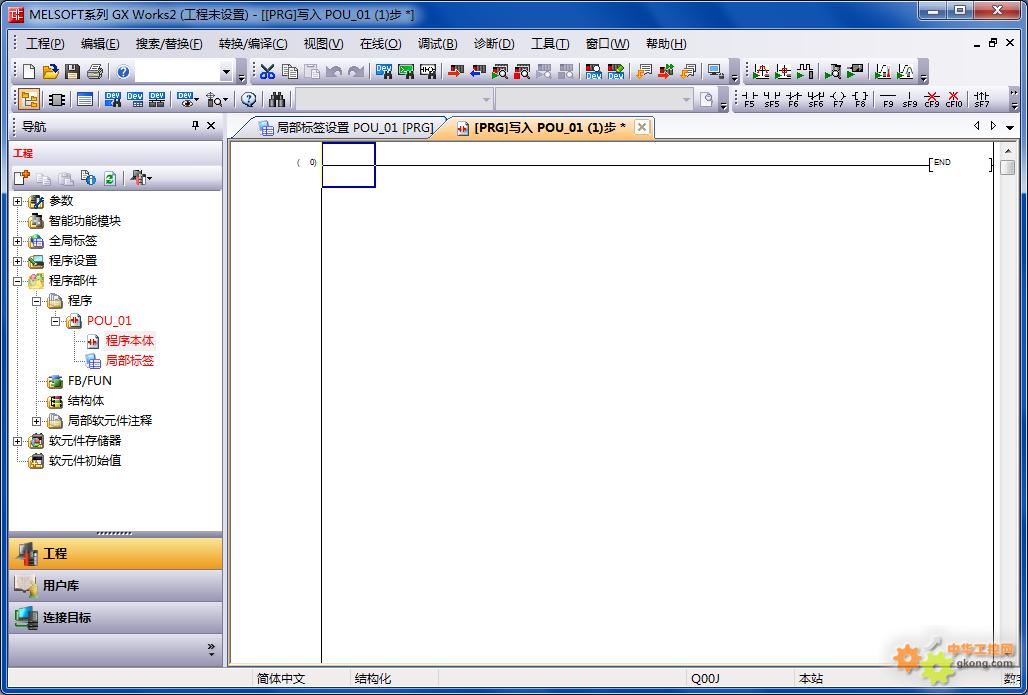
Task: Expand the 全局标签 tree node
Action: pos(18,241)
